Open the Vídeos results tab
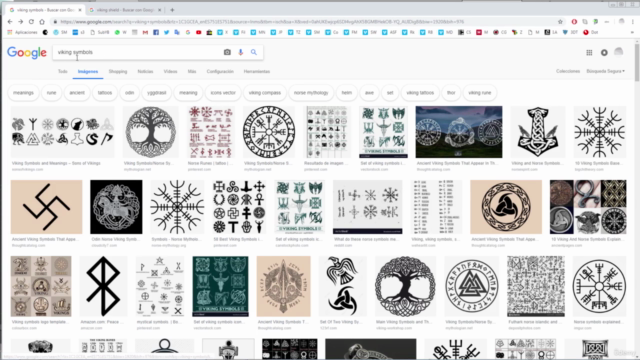Viewport: 640px width, 360px height. (x=170, y=71)
